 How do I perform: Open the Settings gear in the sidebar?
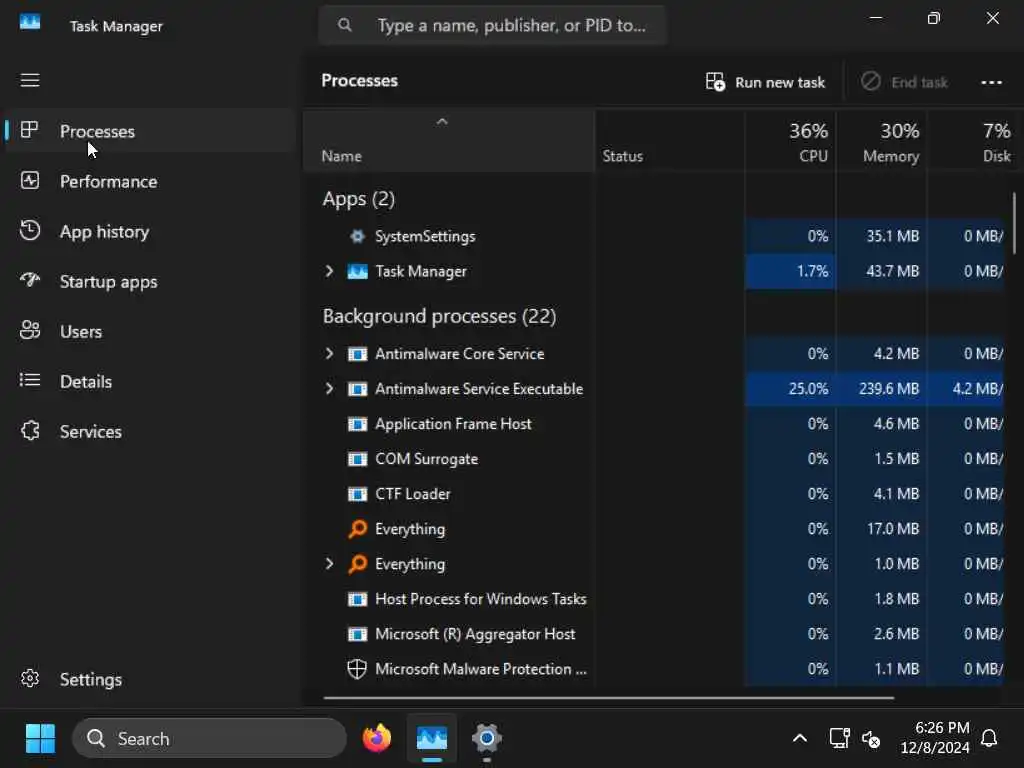(30, 679)
